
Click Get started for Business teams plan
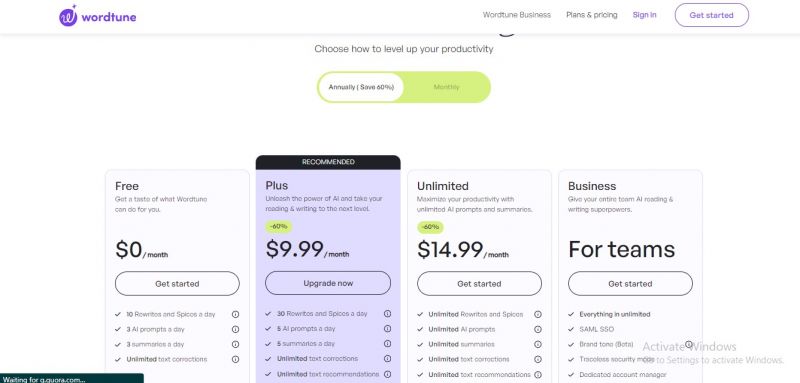pyautogui.click(x=630, y=284)
